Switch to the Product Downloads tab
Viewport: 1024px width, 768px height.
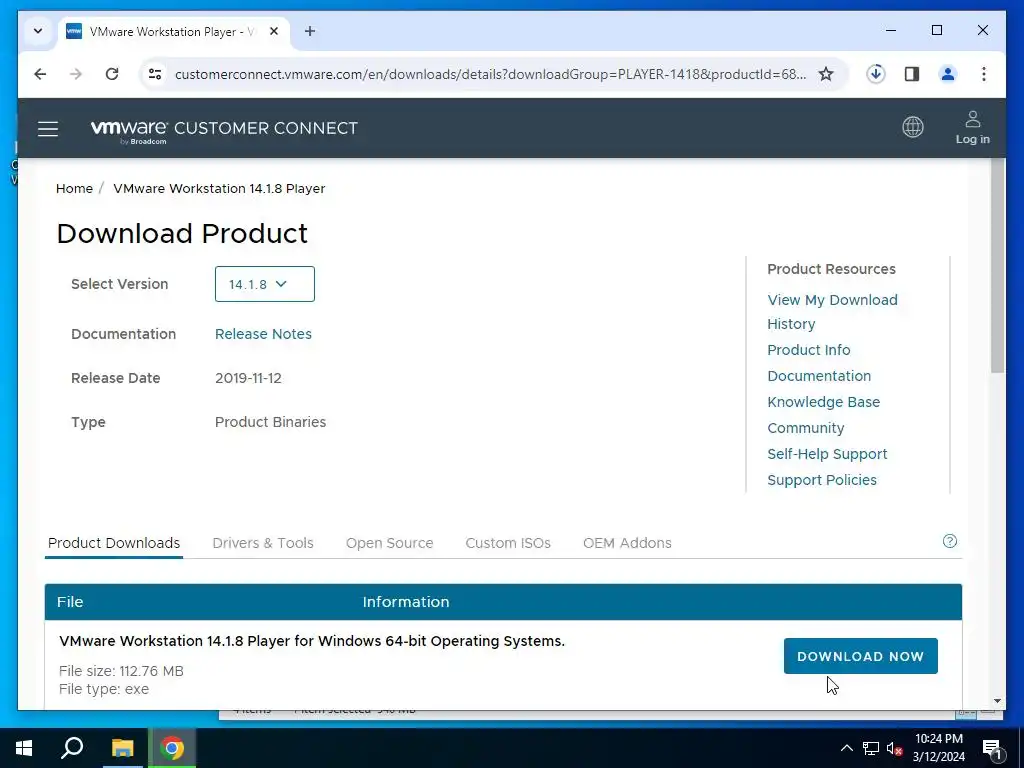coord(114,543)
